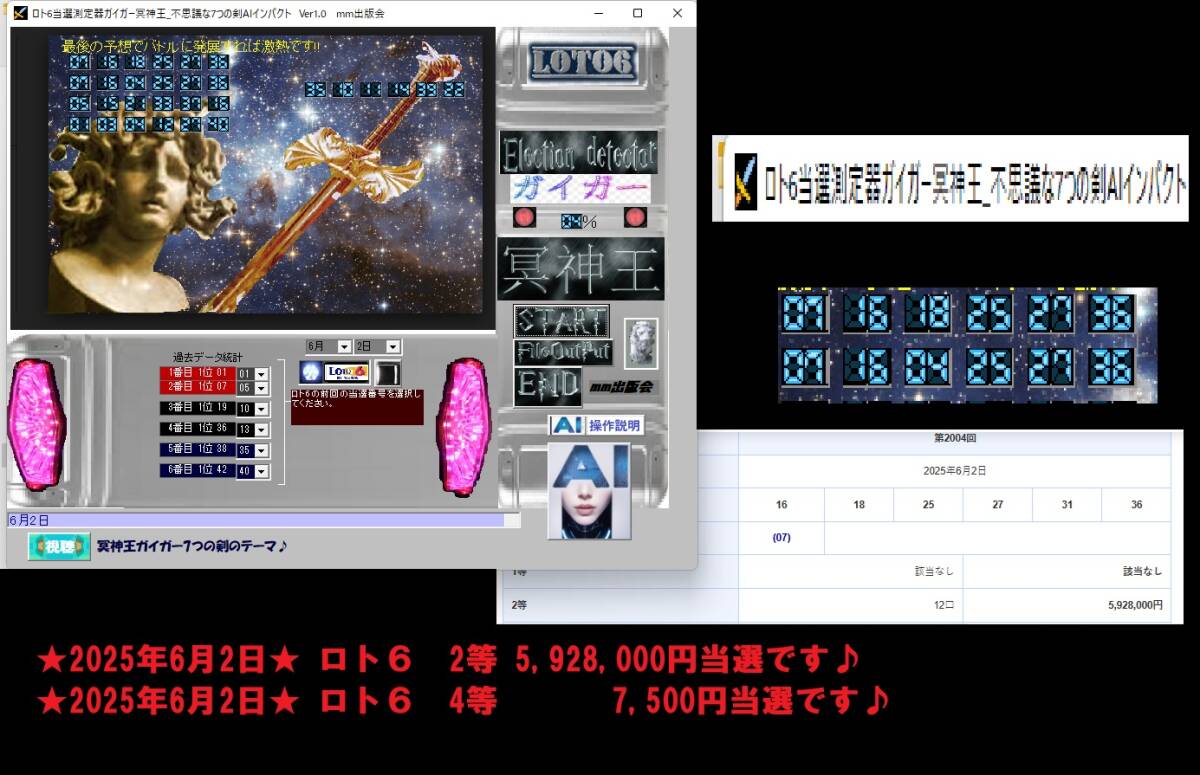This screenshot has width=1200, height=775.
Task: Click the 冥神王 title graphic
Action: (580, 268)
